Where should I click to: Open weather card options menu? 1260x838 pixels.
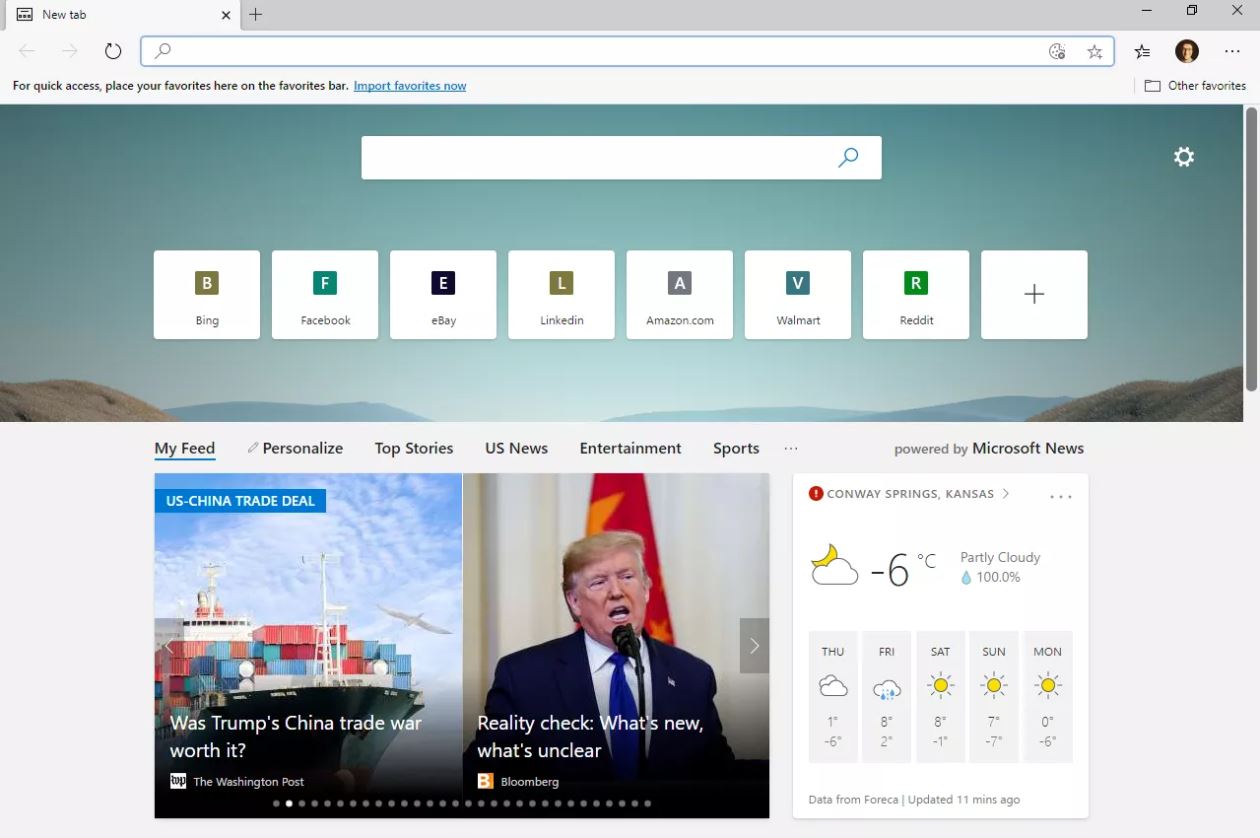[1061, 496]
